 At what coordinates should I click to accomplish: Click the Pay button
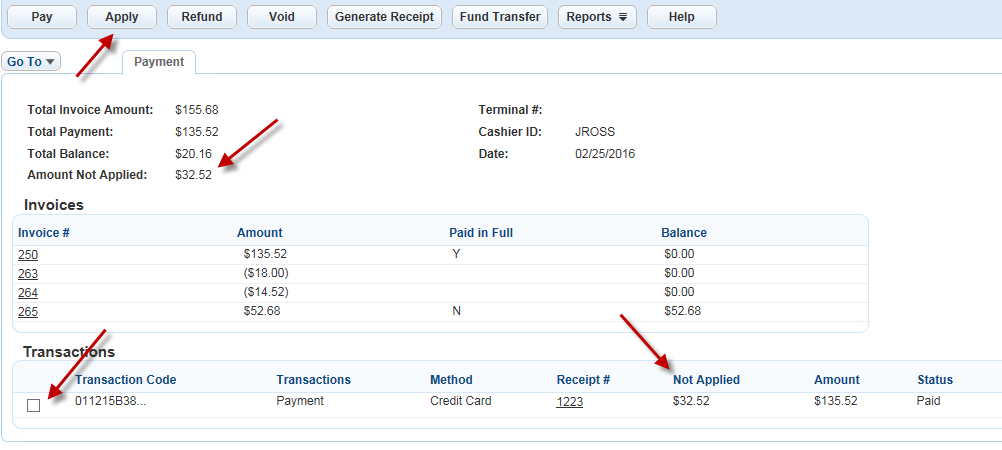pyautogui.click(x=42, y=17)
